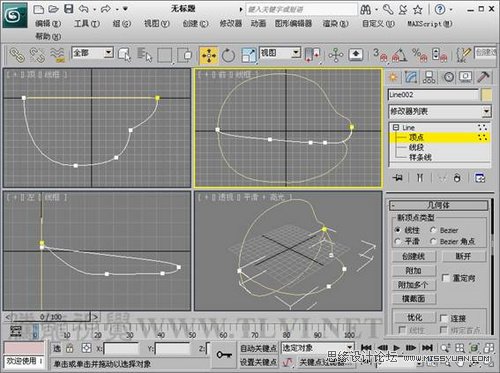
Task: Open the Create panel tab
Action: (393, 77)
